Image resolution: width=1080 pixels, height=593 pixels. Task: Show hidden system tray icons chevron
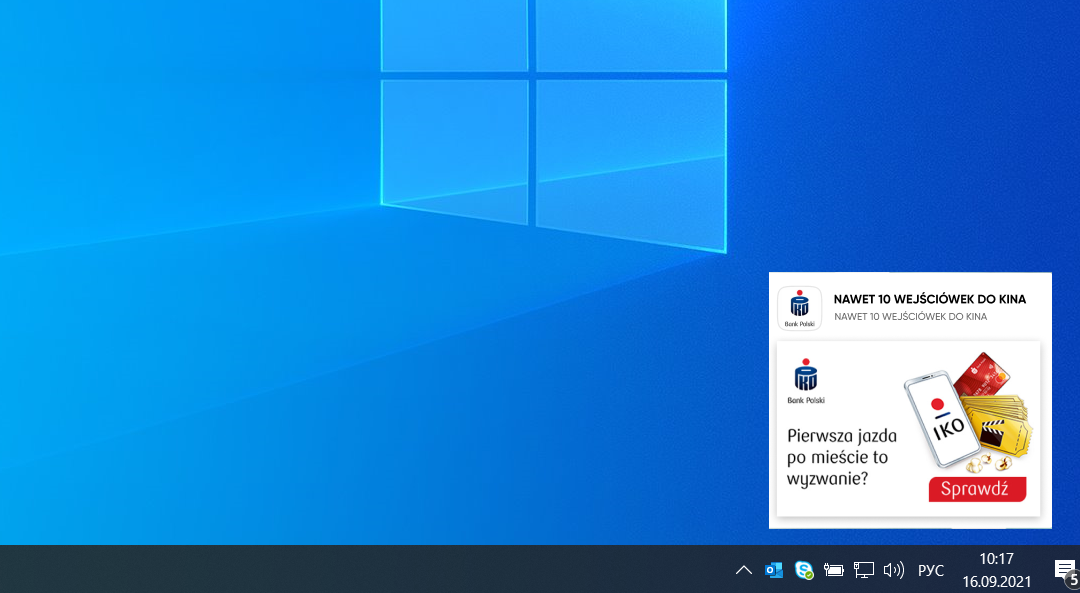[743, 570]
